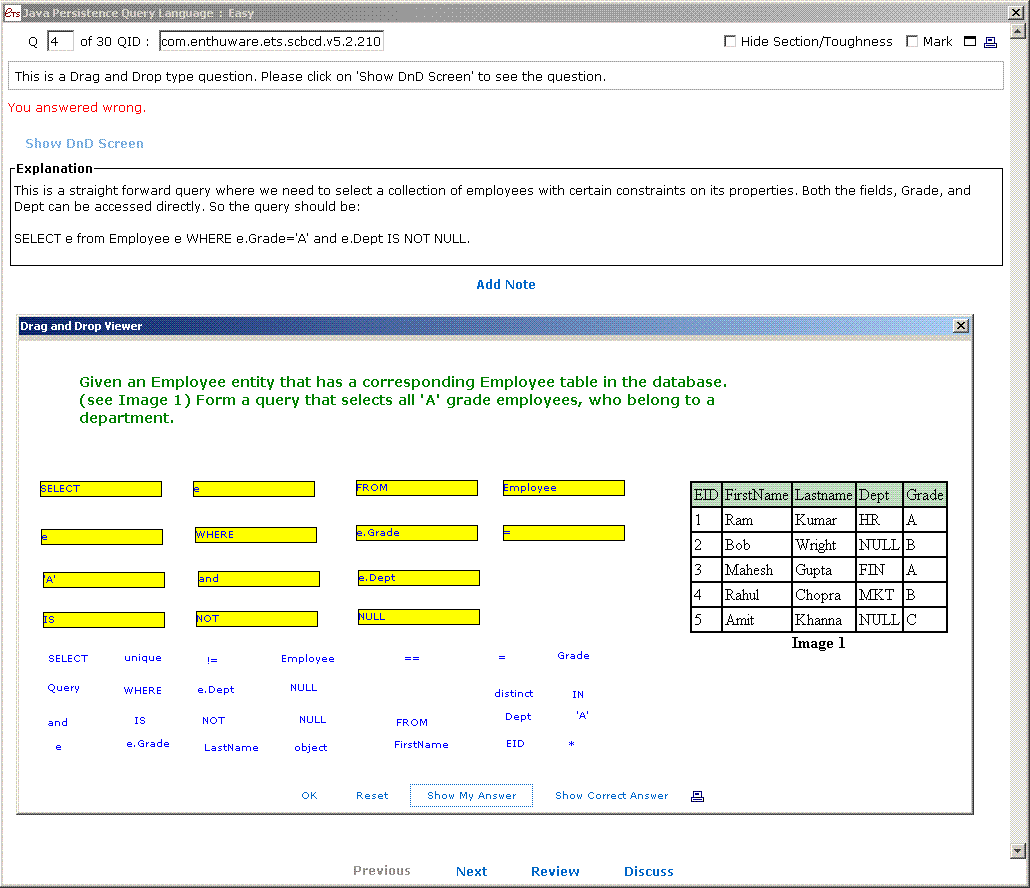
Task: Close the Drag and Drop Viewer panel
Action: [960, 326]
